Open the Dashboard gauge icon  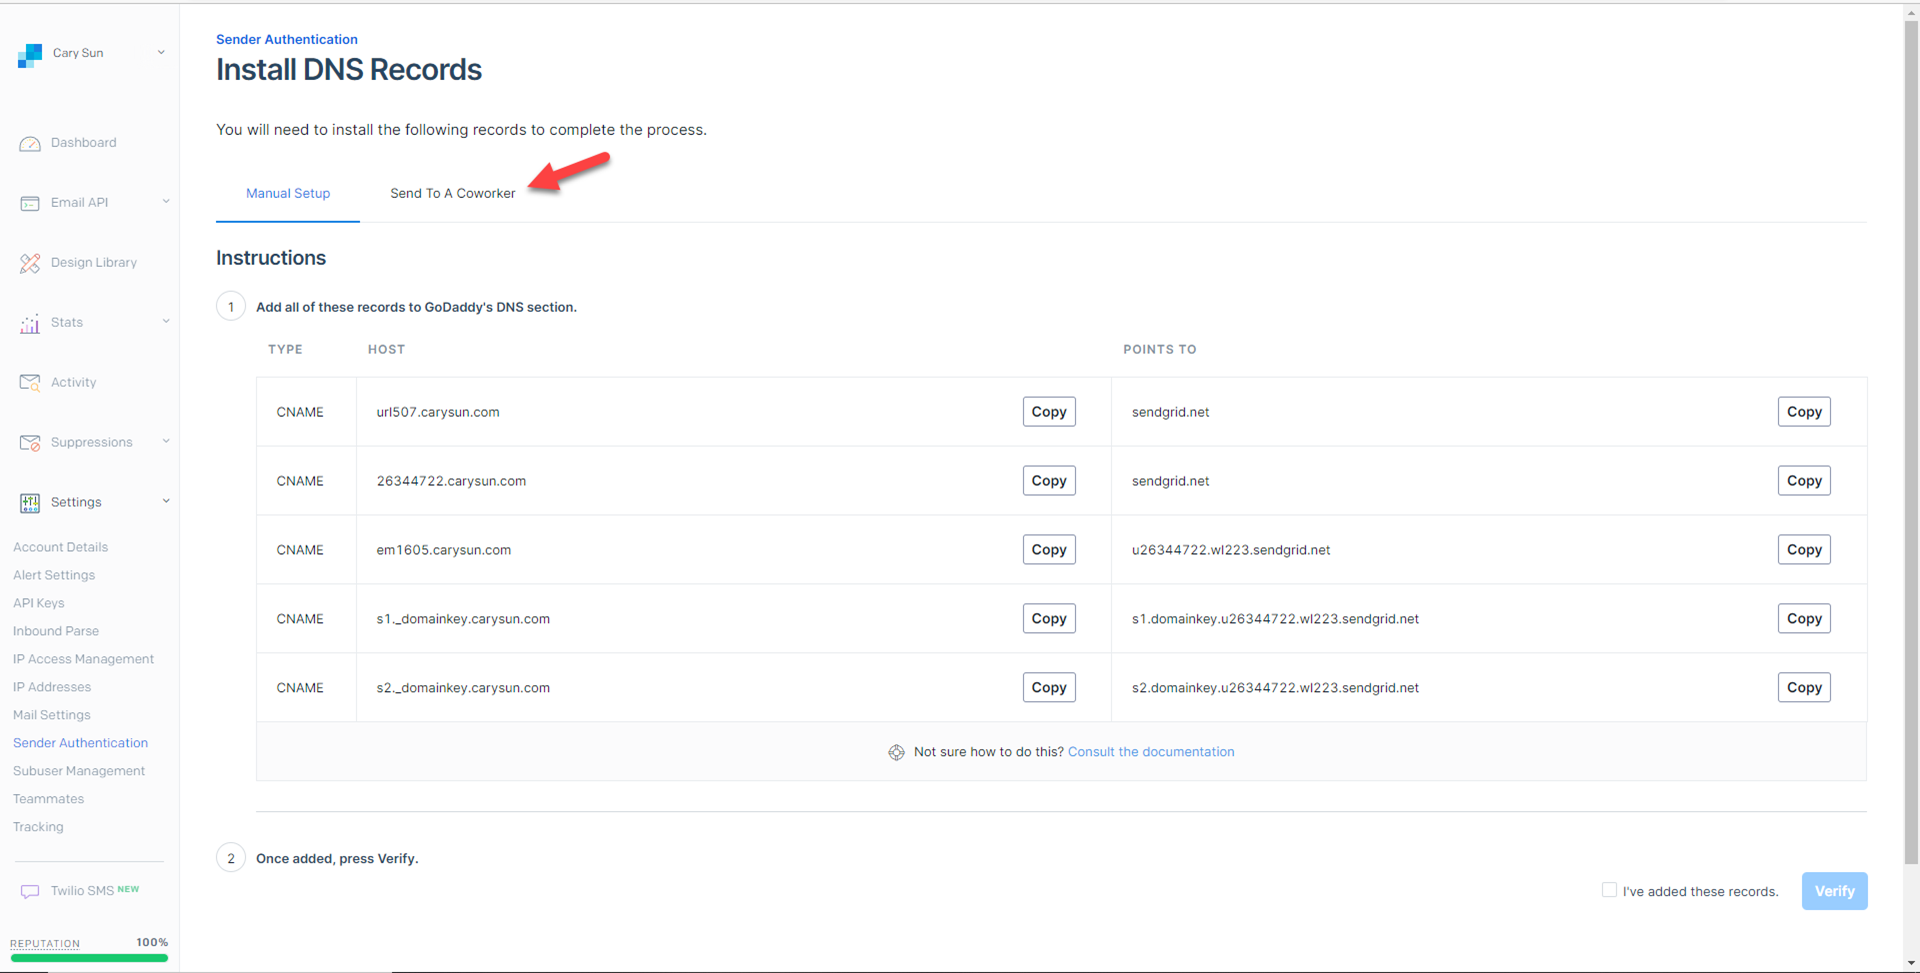point(30,143)
